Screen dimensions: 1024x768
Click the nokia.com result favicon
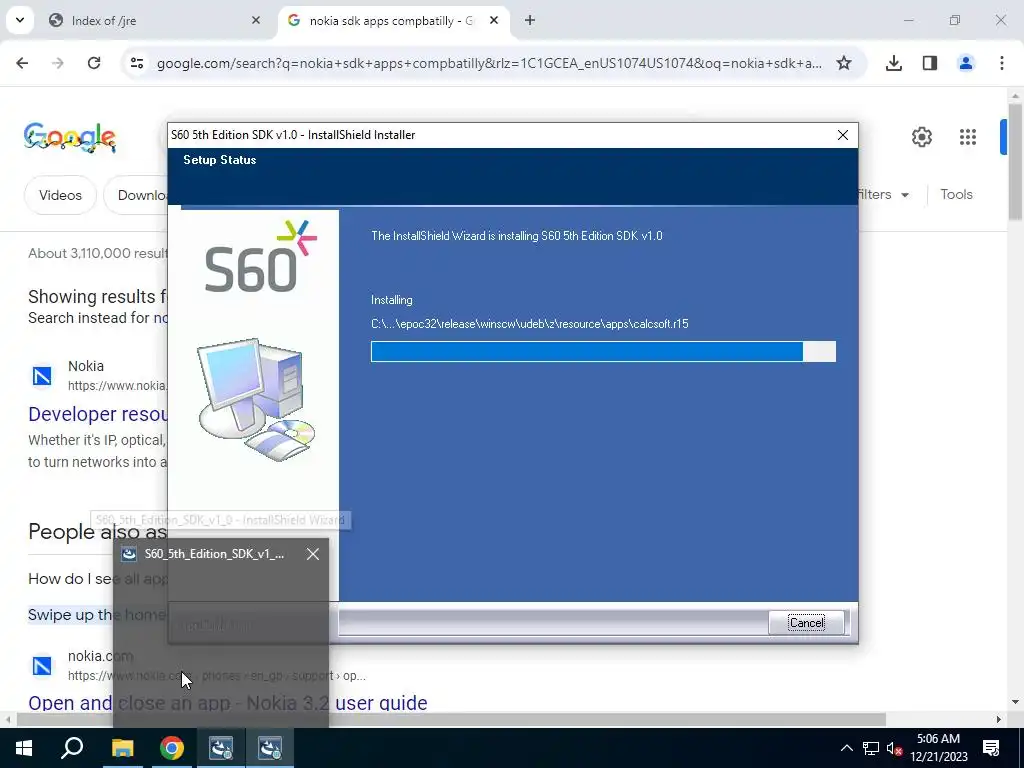coord(42,666)
